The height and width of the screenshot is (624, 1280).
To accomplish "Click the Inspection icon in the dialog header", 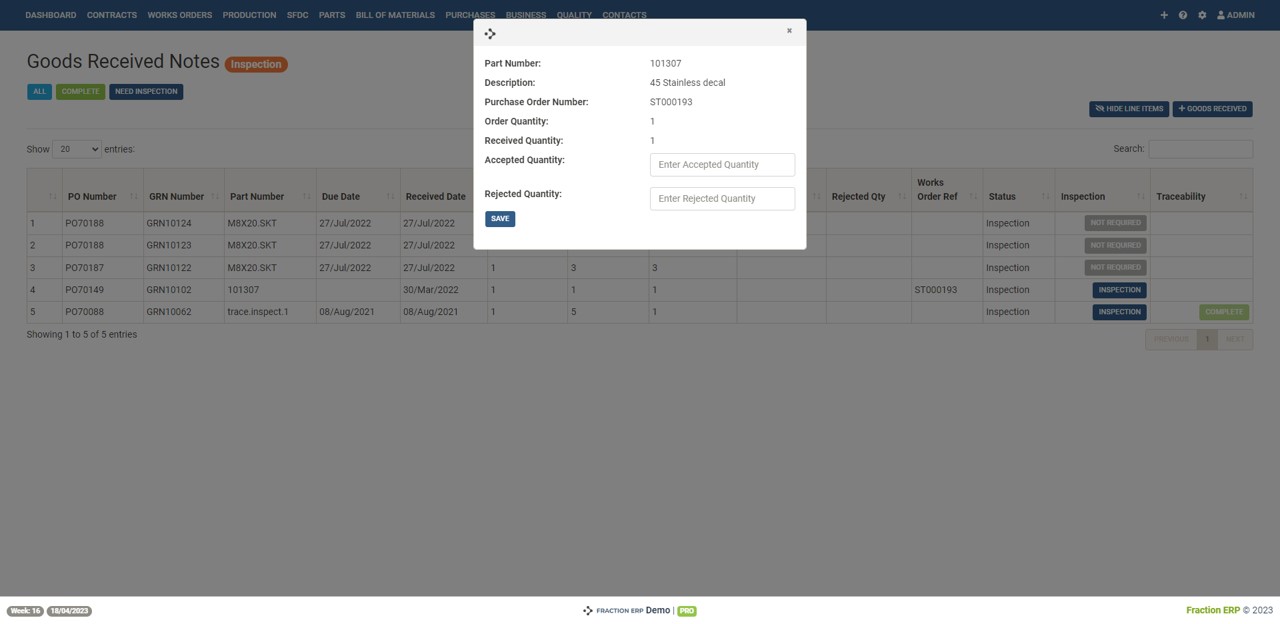I will tap(489, 33).
